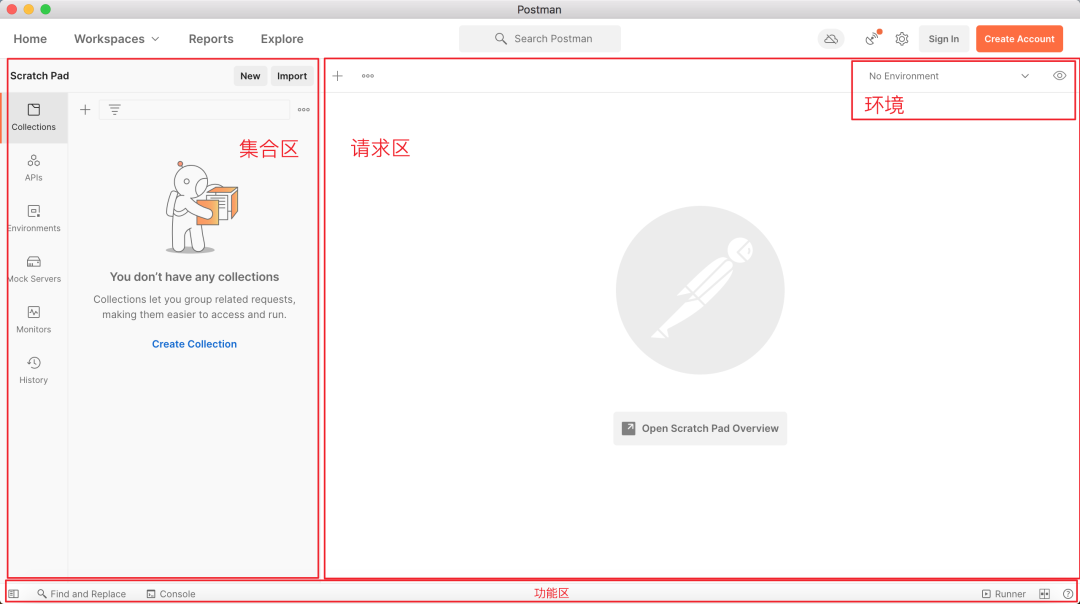Open the capture requests satellite icon
1080x604 pixels.
[x=872, y=39]
